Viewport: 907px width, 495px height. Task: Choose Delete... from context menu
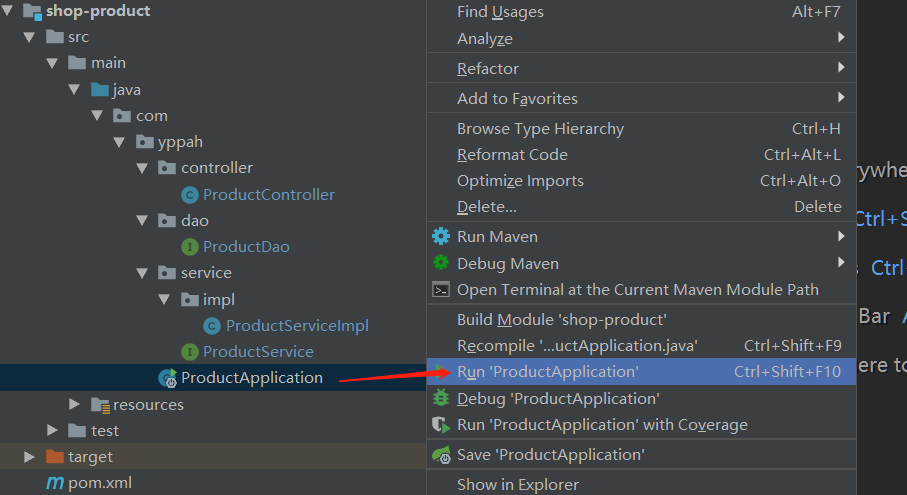coord(641,207)
